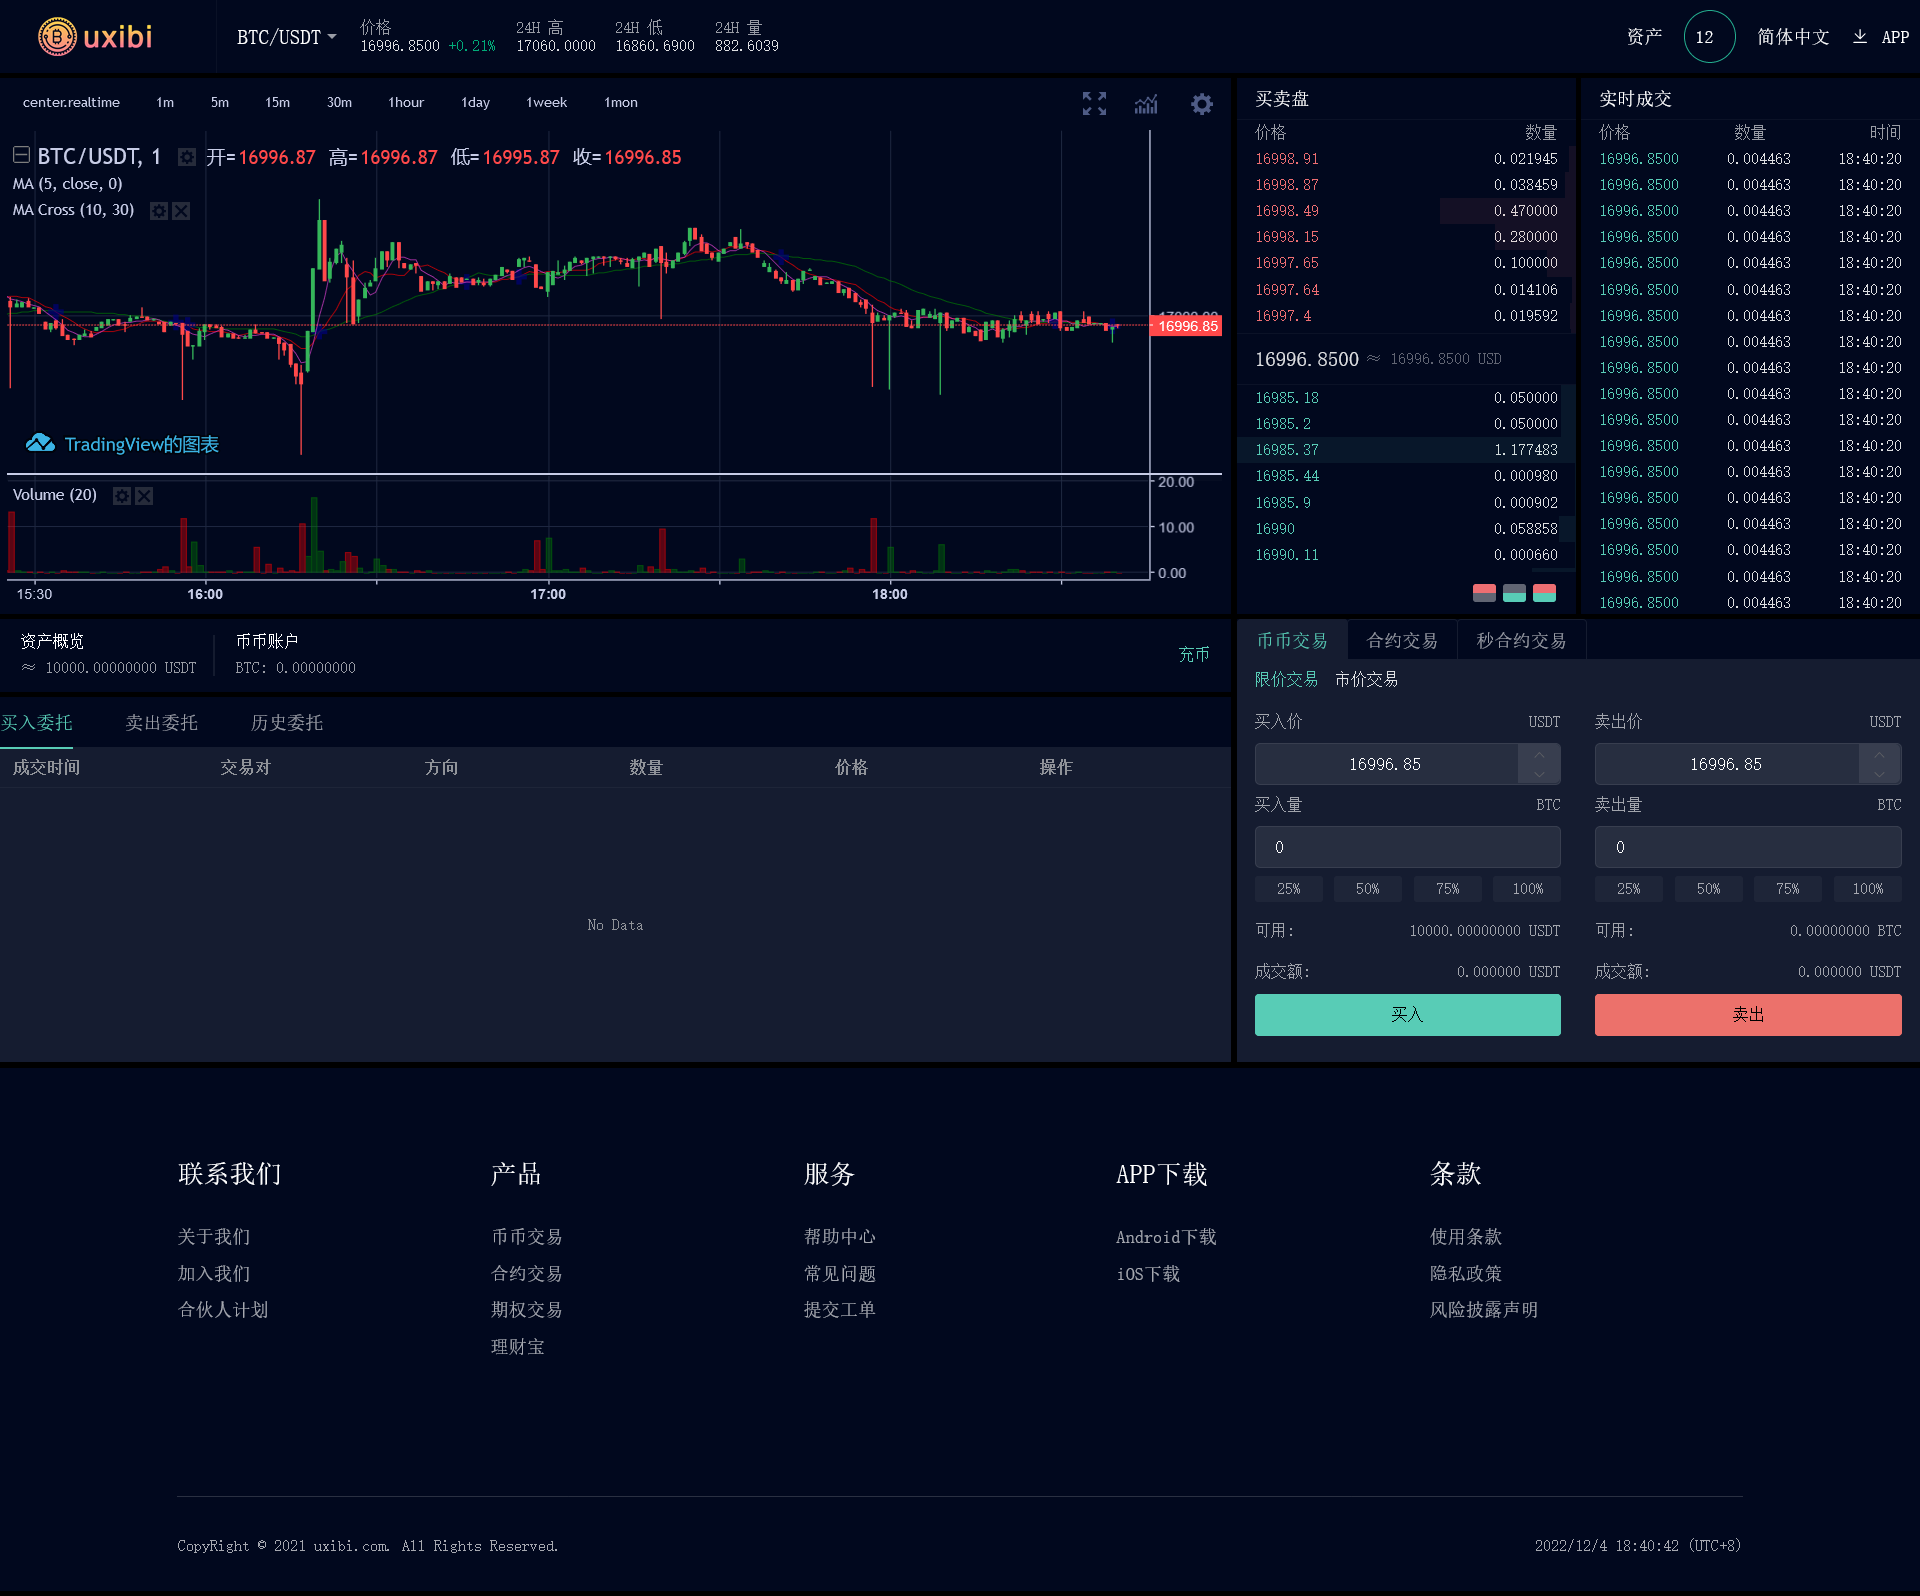Switch order book to sells-only view
This screenshot has height=1596, width=1920.
[1484, 593]
